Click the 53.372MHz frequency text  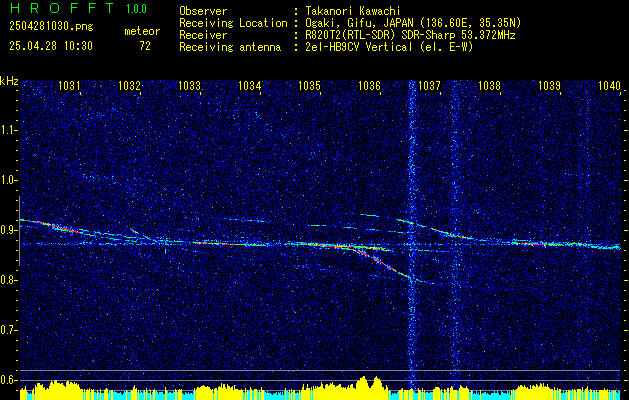tap(490, 35)
